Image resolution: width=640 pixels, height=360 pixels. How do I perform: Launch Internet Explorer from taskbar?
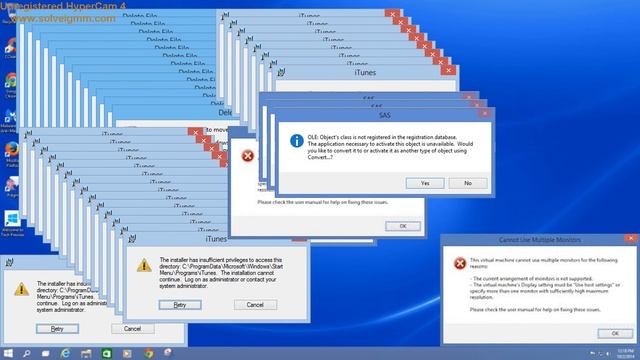(65, 353)
